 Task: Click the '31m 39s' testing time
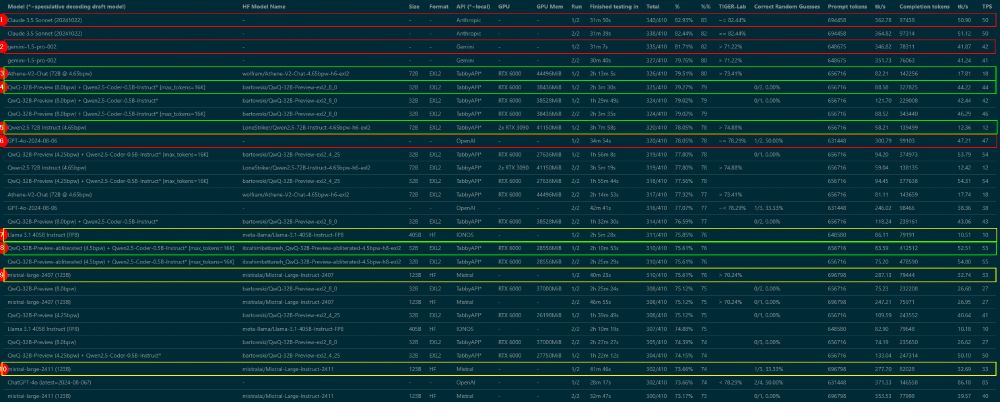(x=601, y=34)
